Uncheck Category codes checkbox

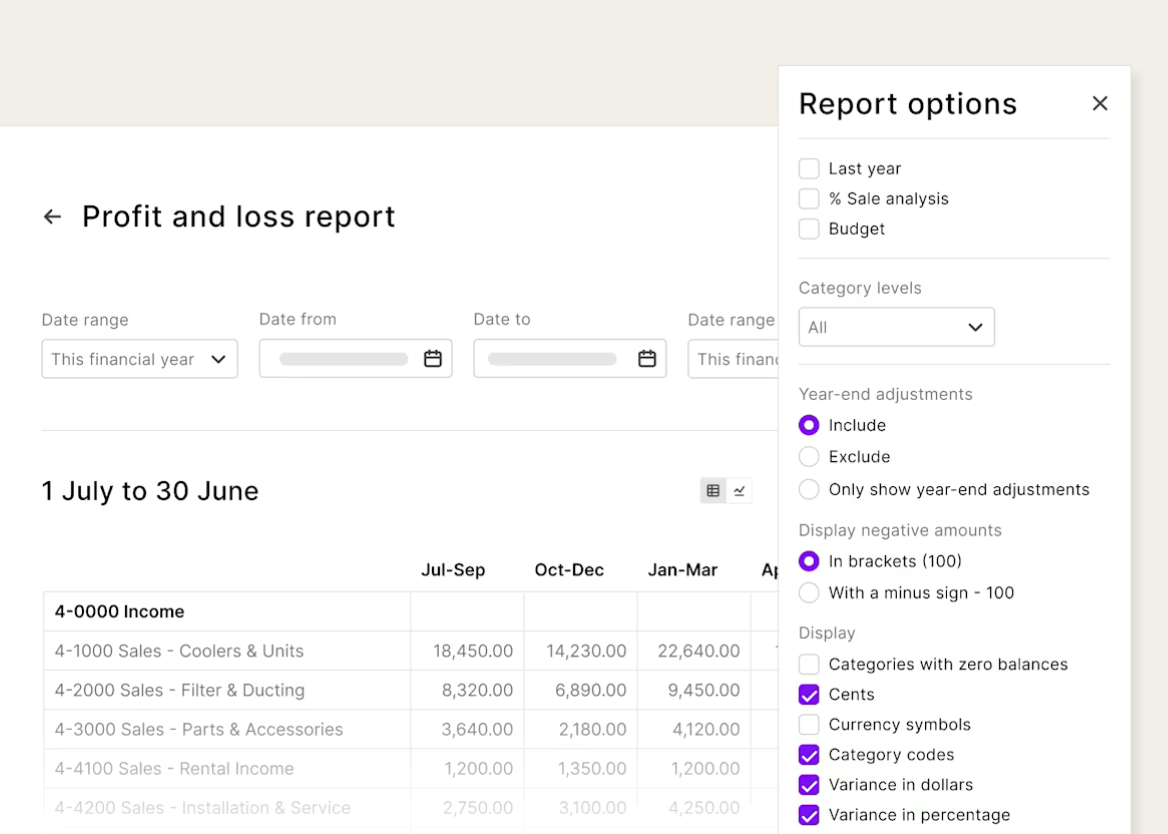[x=809, y=754]
